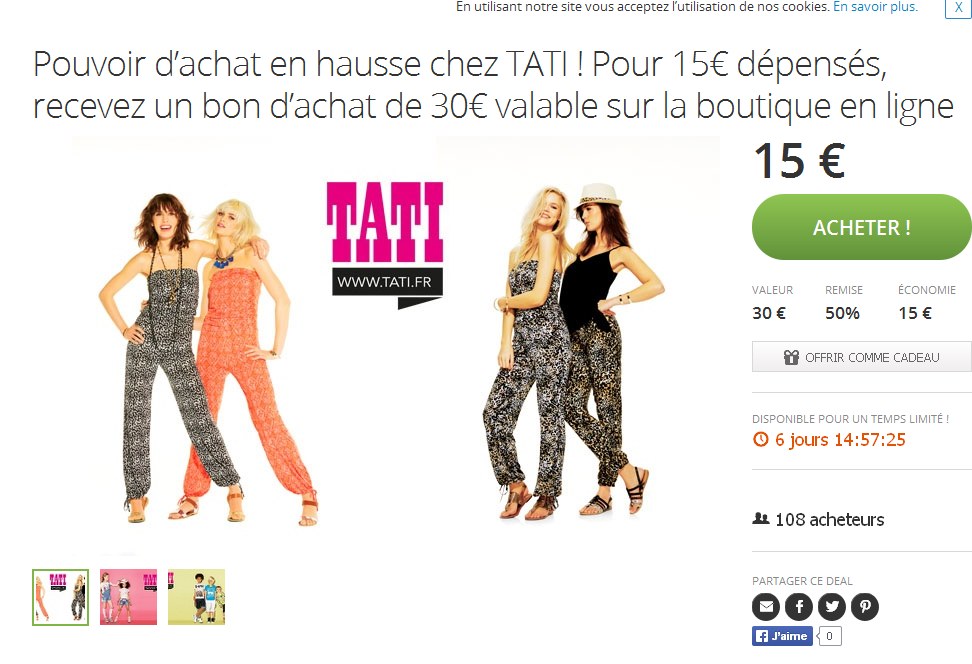
Task: Share this deal by email icon
Action: 766,606
